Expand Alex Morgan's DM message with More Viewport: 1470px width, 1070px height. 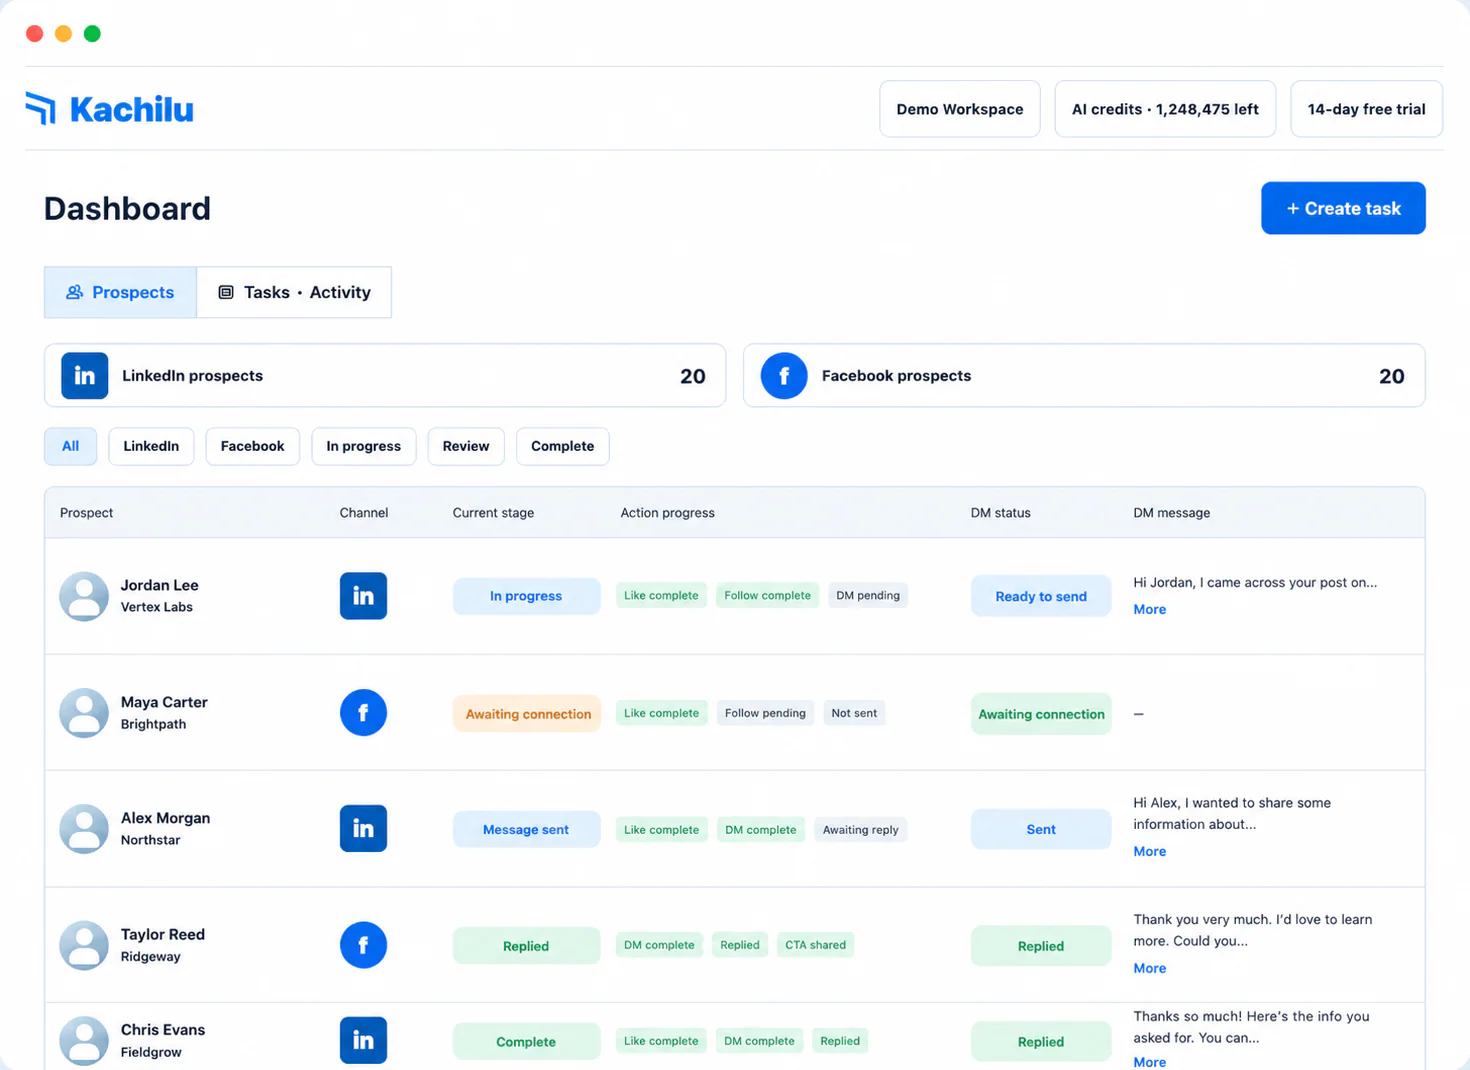click(1149, 851)
